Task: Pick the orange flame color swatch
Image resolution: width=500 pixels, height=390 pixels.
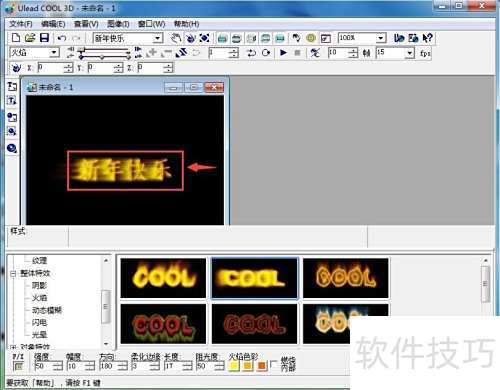Action: [262, 366]
